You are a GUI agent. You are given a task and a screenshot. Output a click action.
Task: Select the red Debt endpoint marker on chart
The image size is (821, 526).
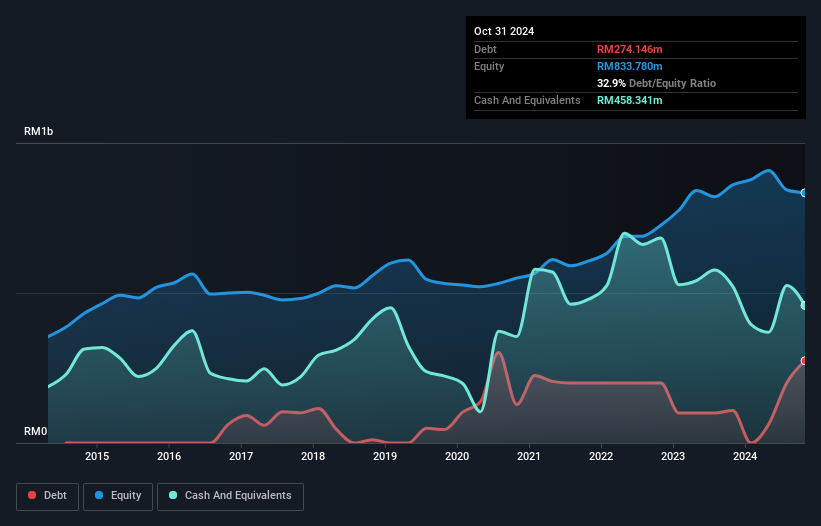pos(804,361)
